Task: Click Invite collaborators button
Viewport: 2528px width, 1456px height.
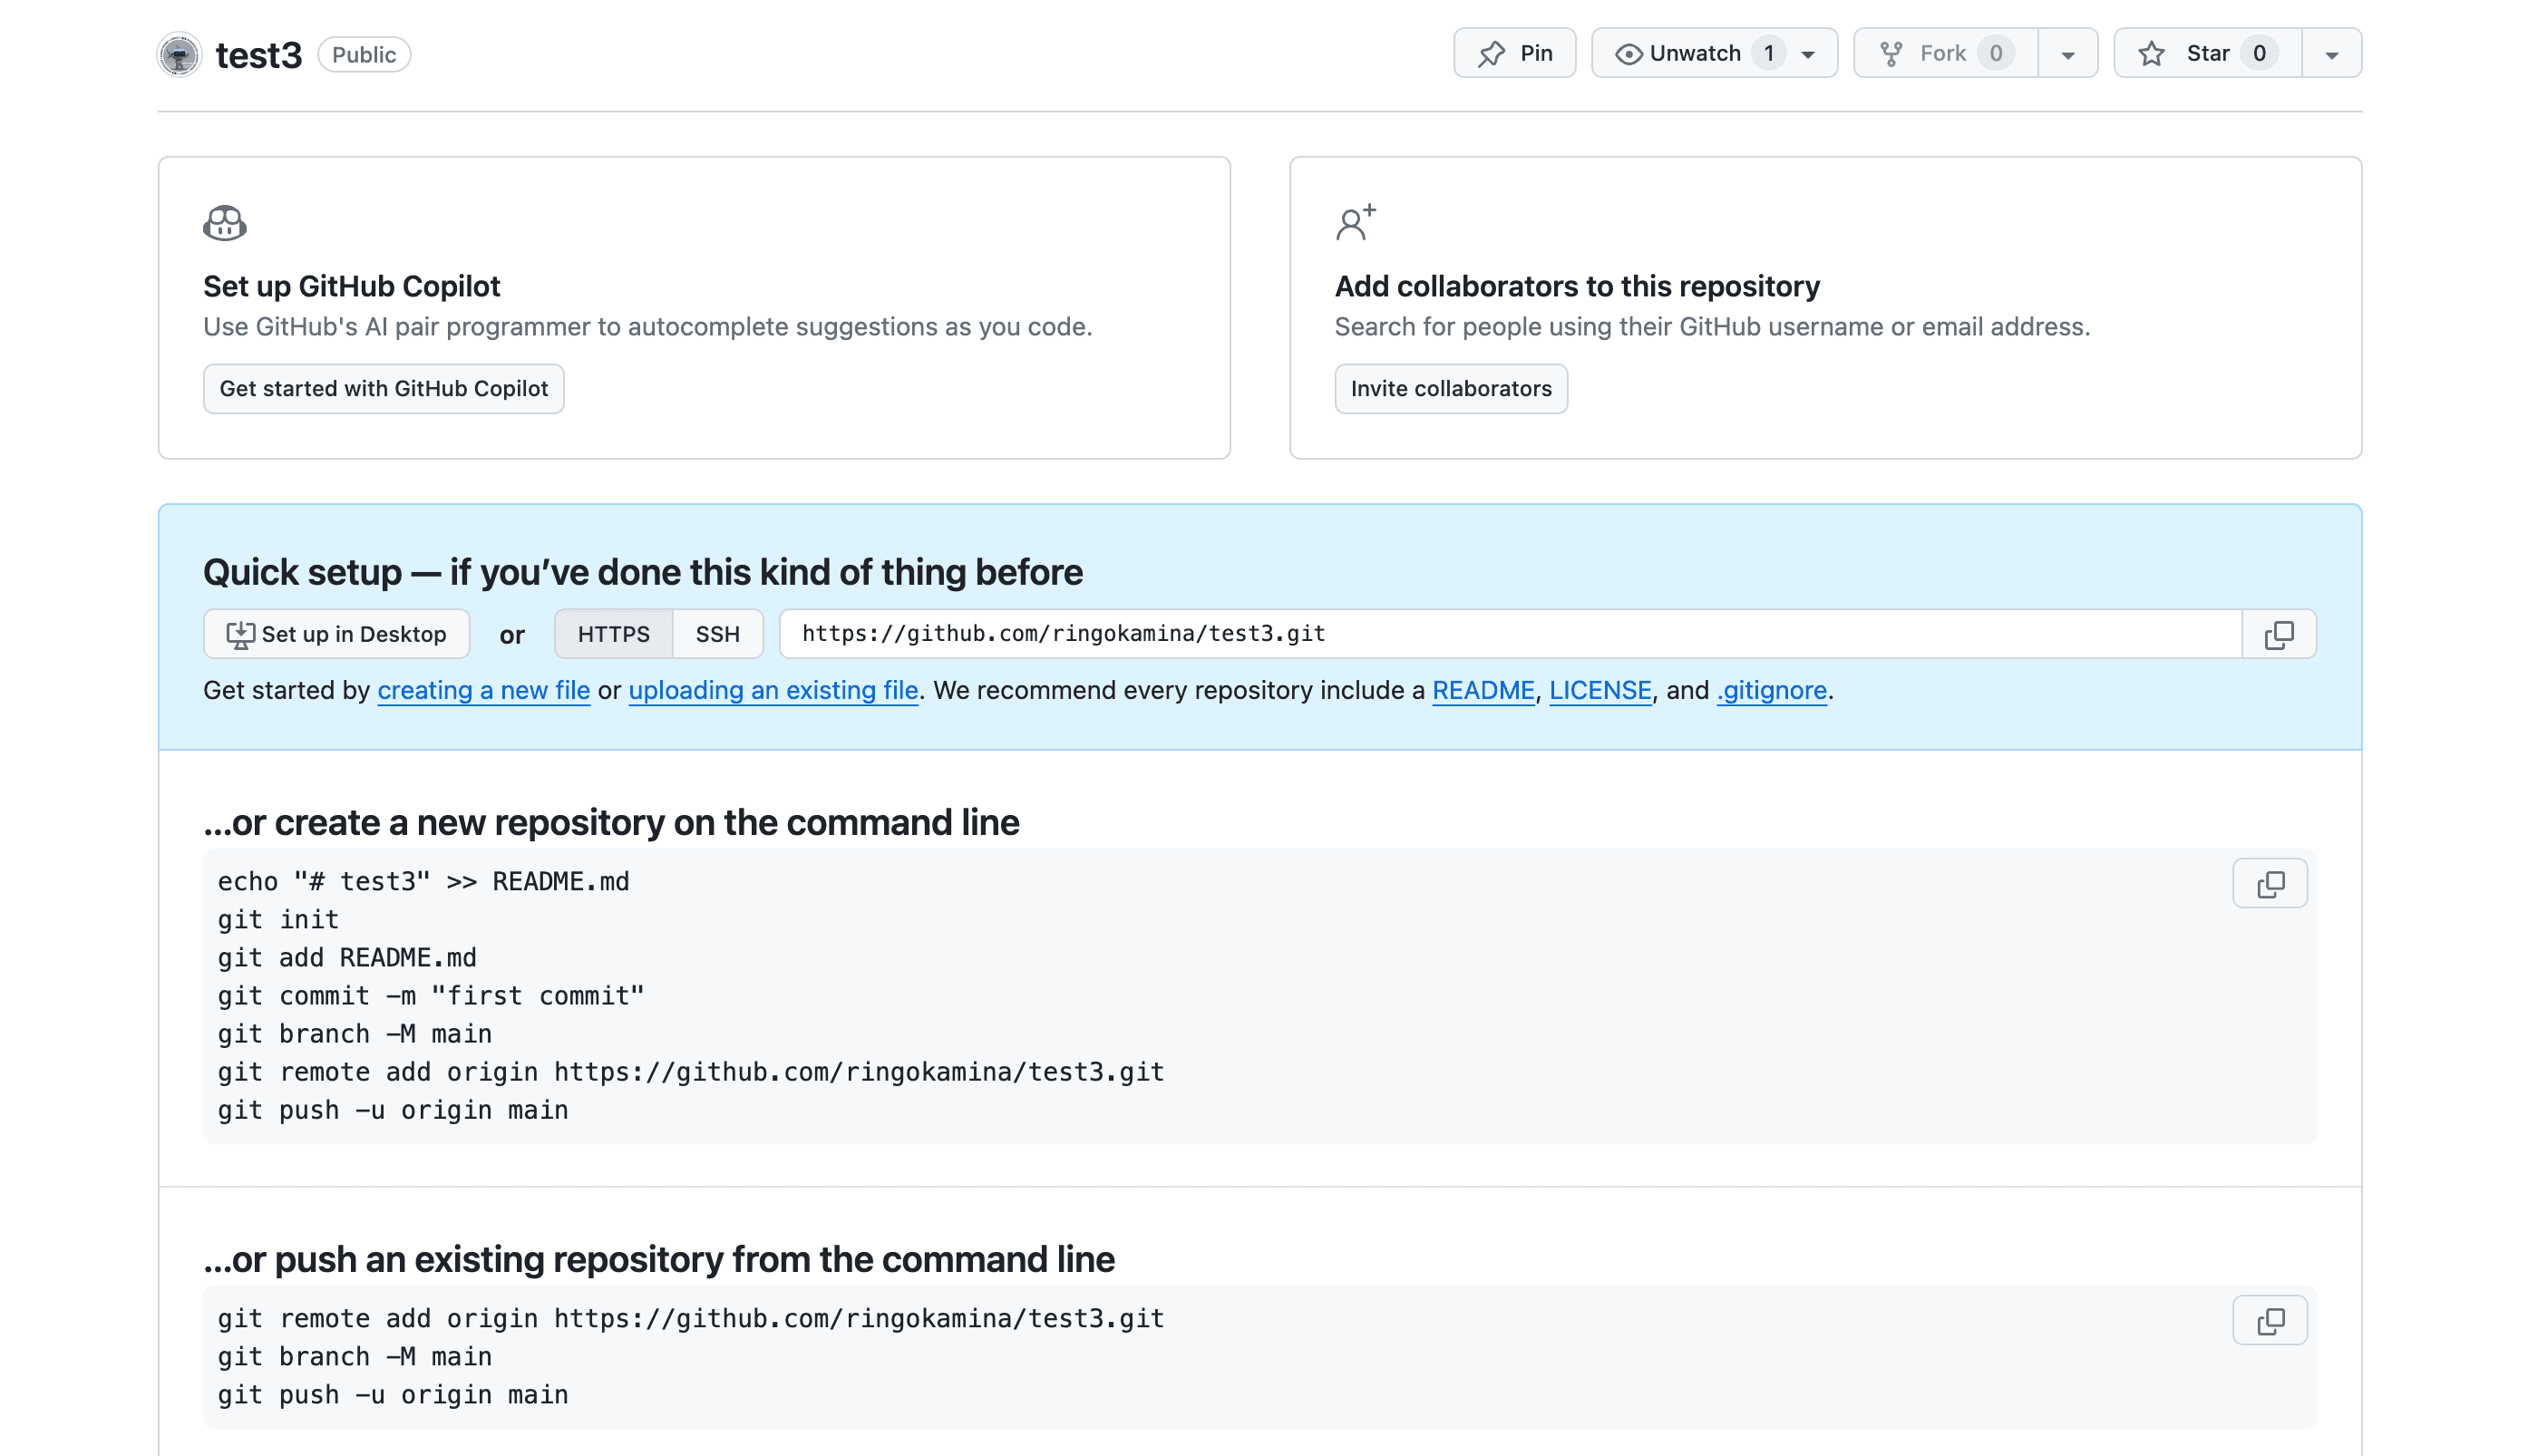Action: (x=1451, y=388)
